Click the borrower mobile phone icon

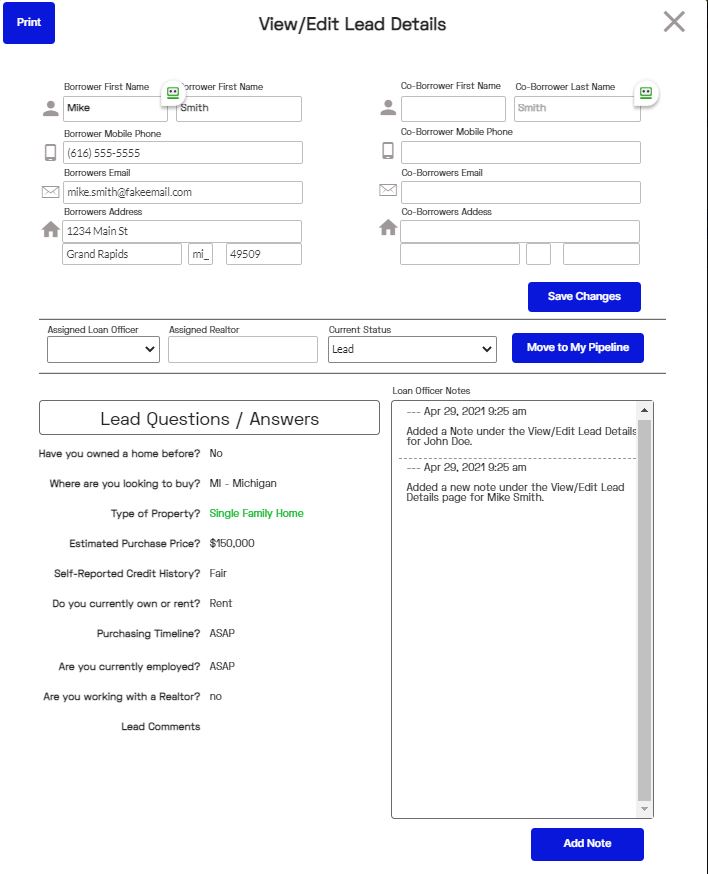tap(50, 153)
